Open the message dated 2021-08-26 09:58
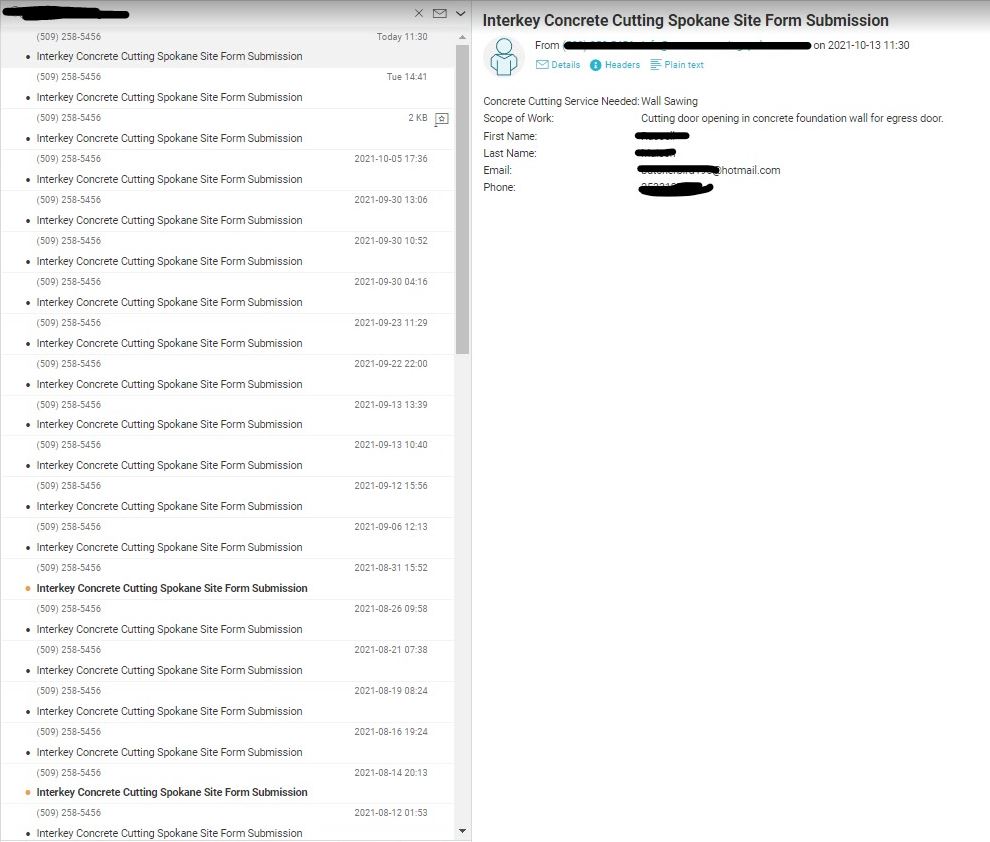The width and height of the screenshot is (990, 842). [227, 620]
